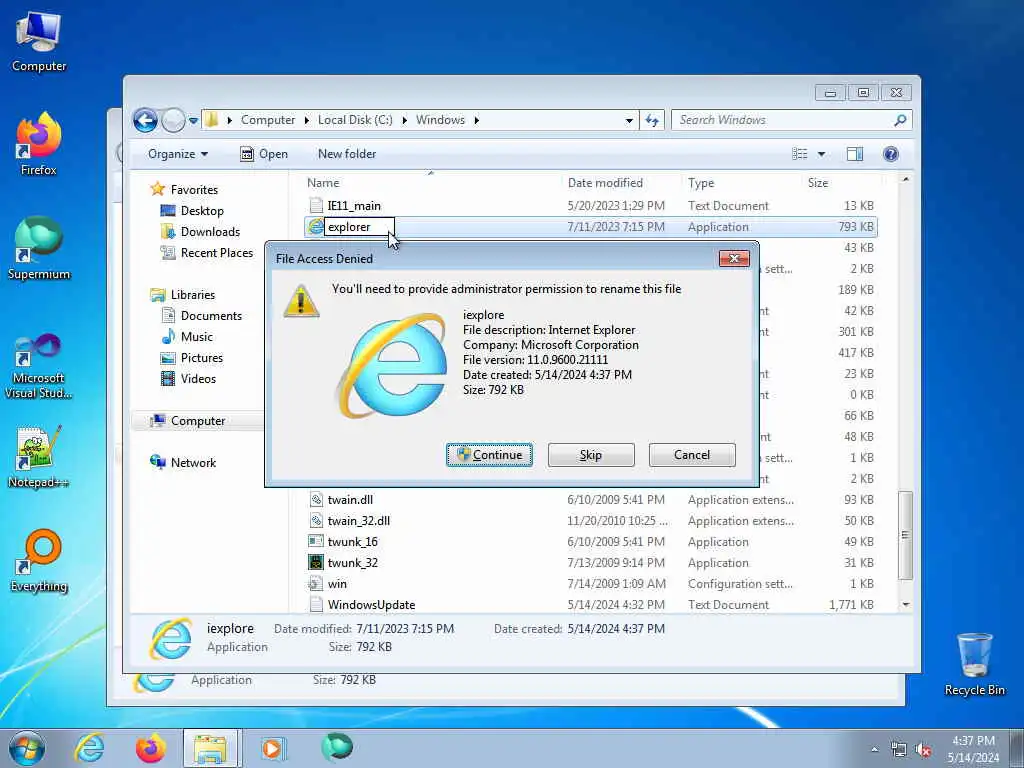Click the search magnifier icon

(x=901, y=120)
